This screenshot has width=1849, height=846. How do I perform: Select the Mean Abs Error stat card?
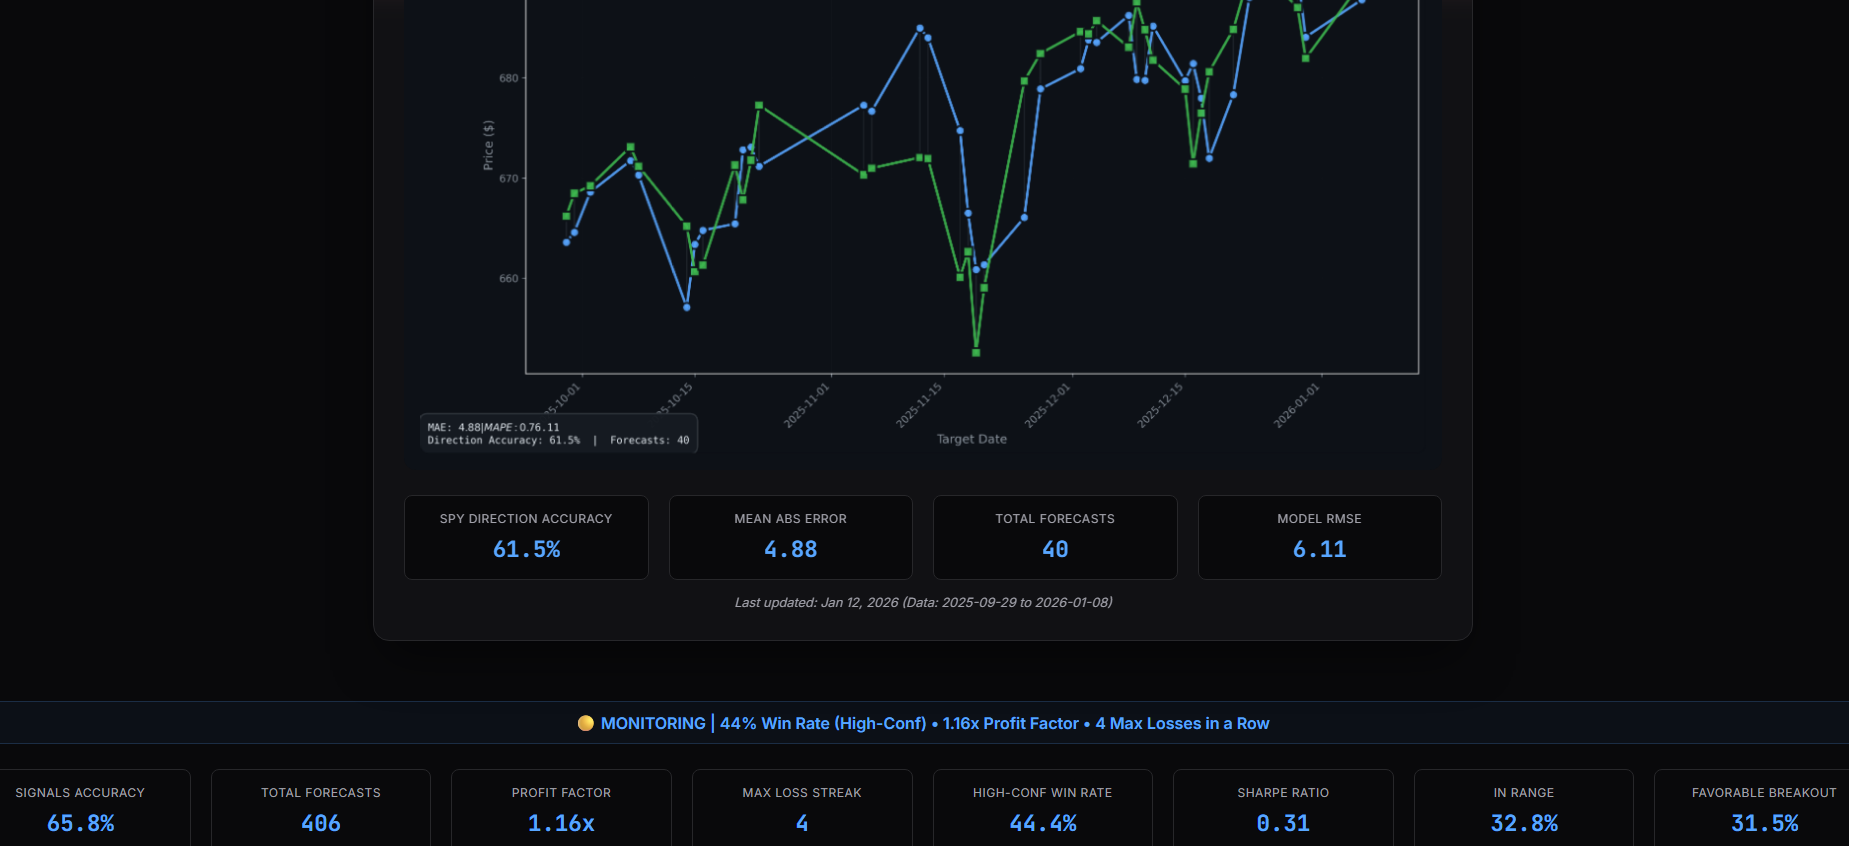(x=790, y=537)
